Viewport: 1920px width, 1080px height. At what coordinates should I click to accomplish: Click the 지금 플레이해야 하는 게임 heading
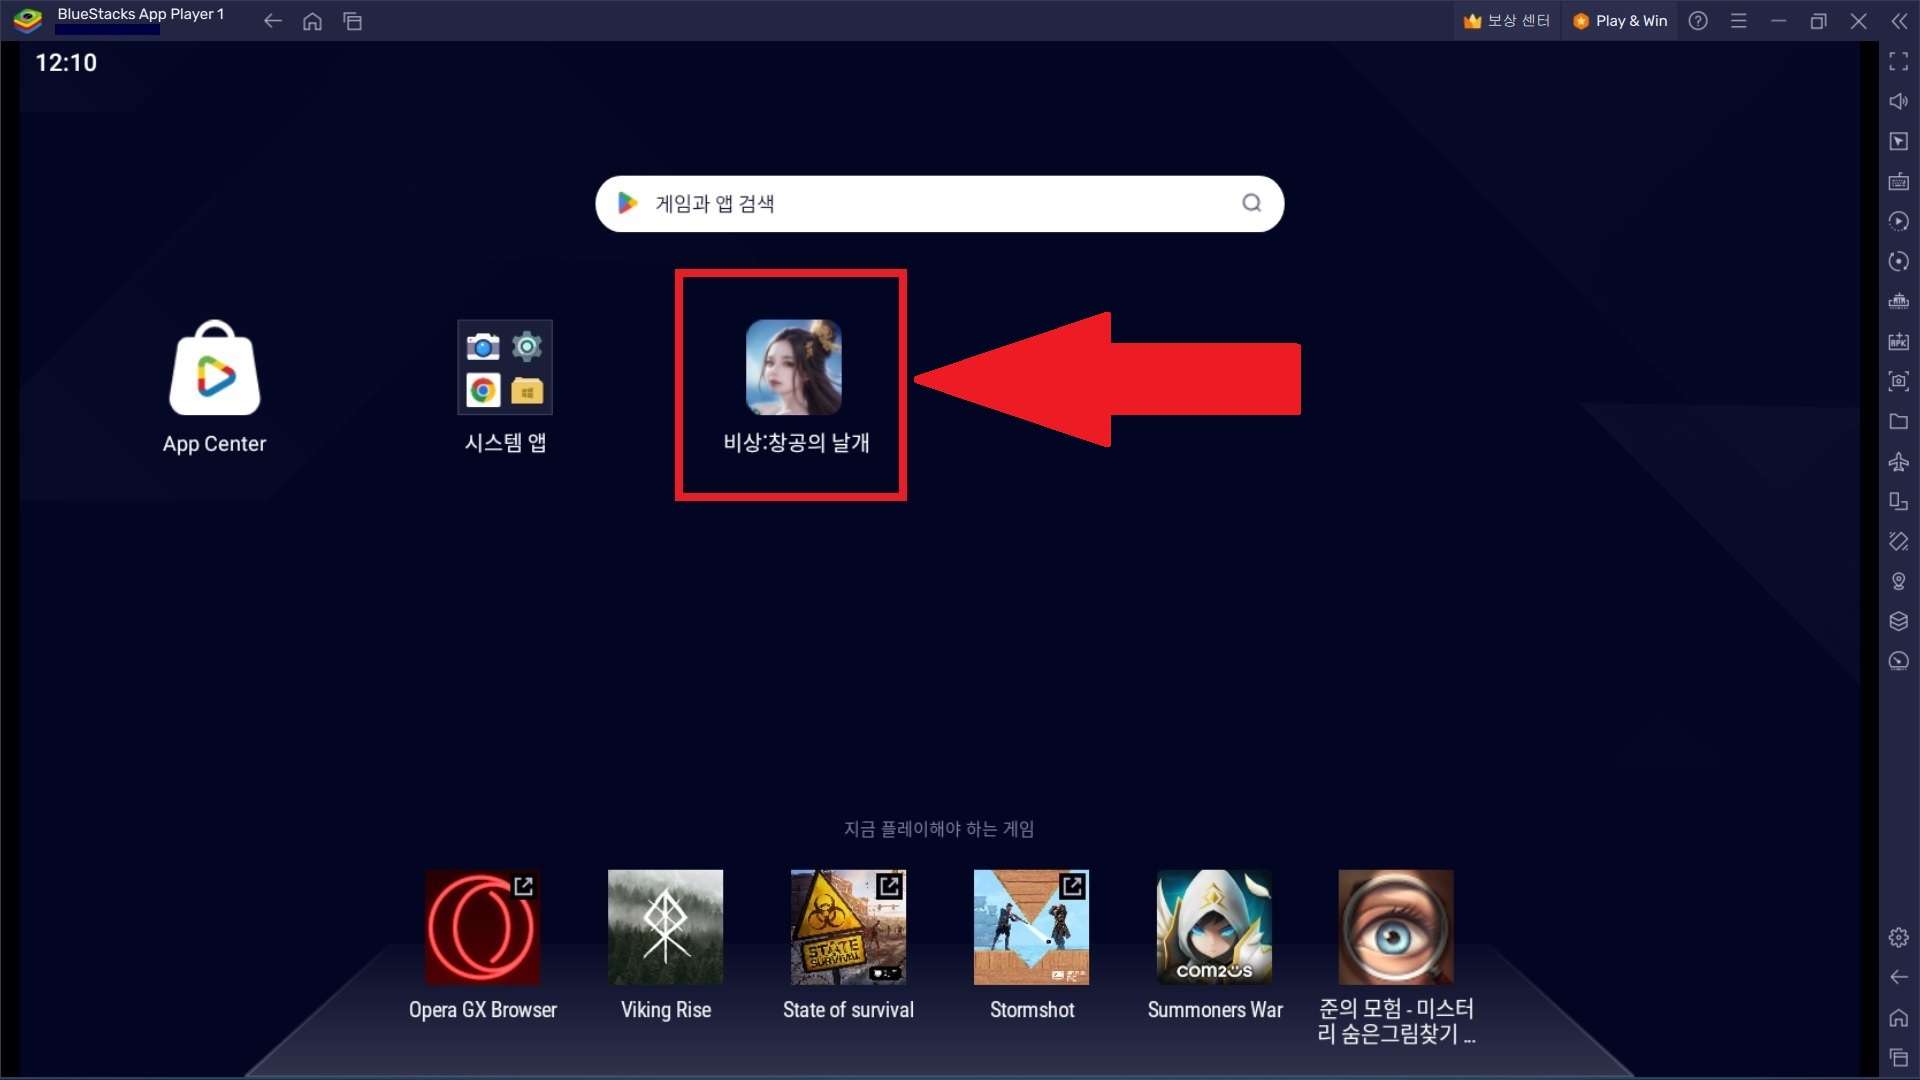[x=939, y=829]
